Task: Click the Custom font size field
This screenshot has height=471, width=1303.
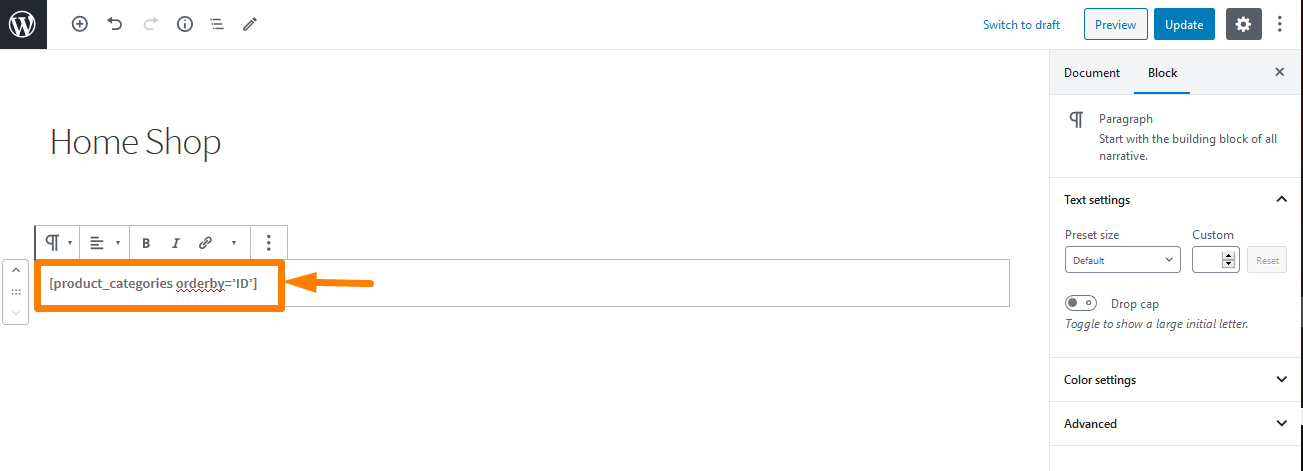Action: tap(1208, 260)
